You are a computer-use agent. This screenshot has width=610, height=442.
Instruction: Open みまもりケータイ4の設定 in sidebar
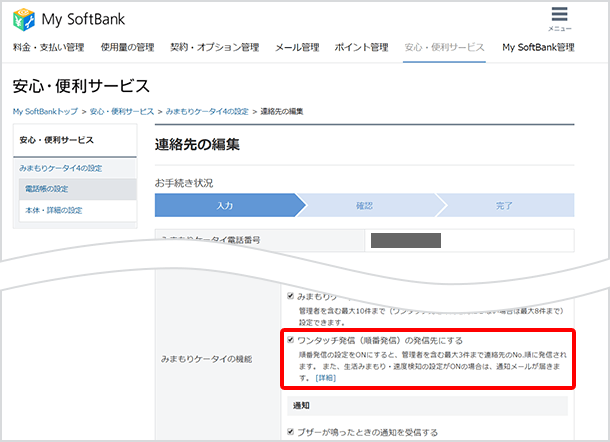click(61, 168)
